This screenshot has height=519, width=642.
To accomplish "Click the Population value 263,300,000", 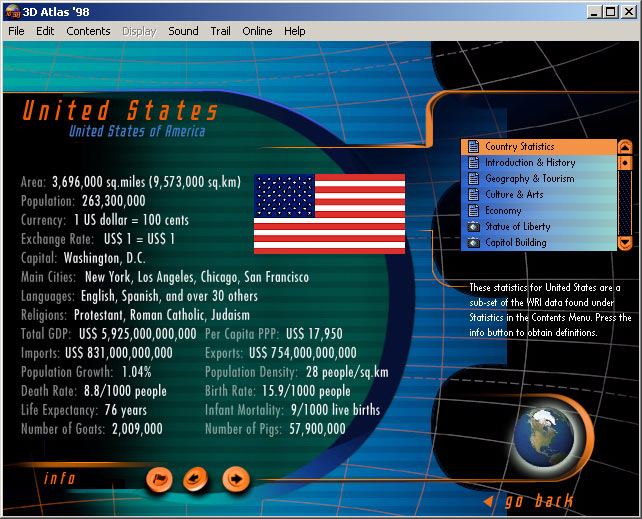I will [x=114, y=201].
